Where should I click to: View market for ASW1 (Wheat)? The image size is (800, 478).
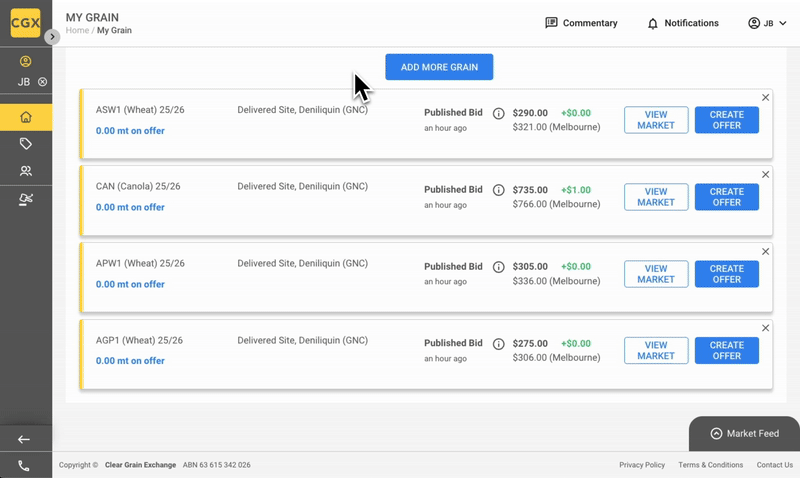click(656, 120)
